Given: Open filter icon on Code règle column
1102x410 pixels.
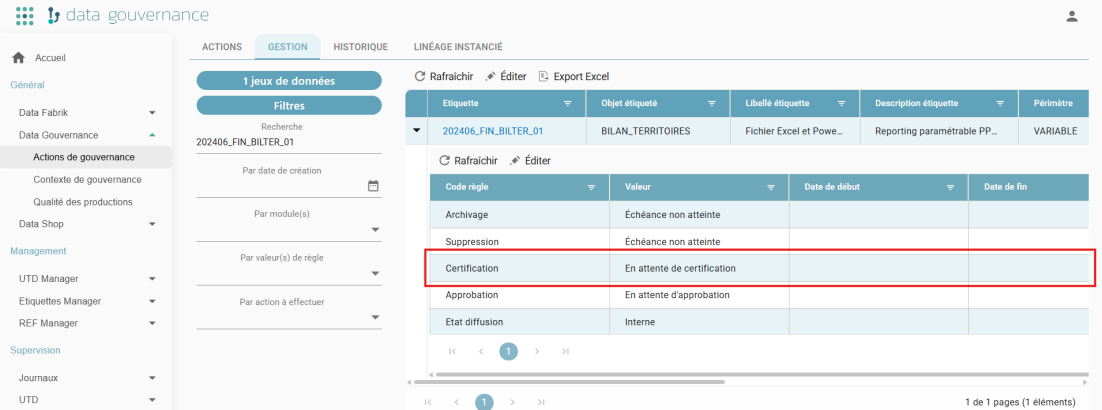Looking at the screenshot, I should (591, 188).
